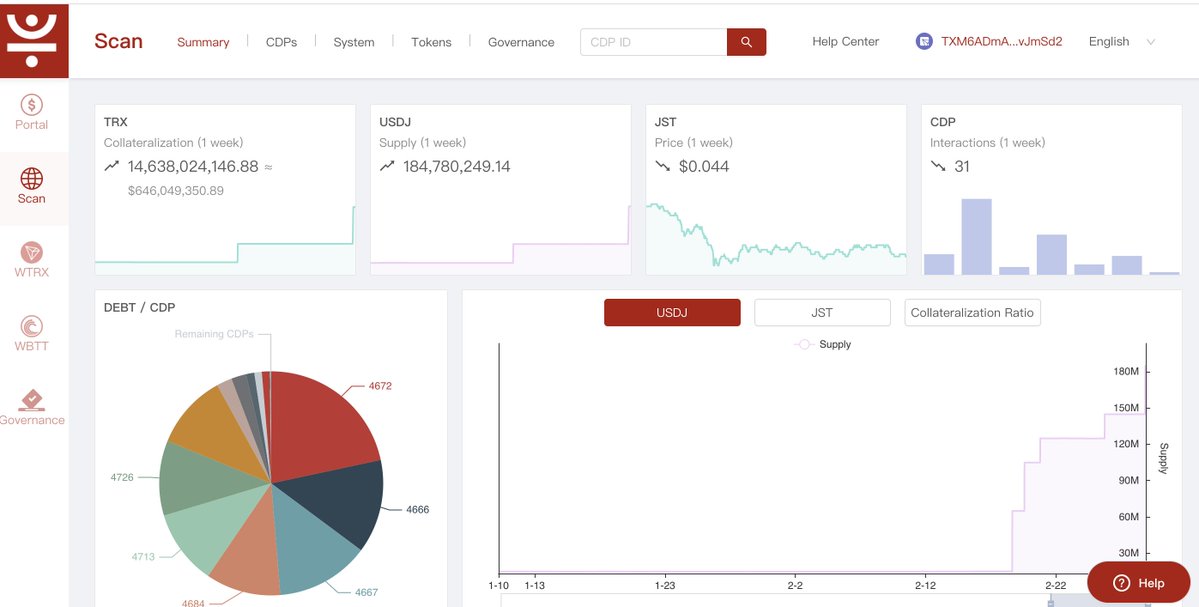Open the Help Center link
This screenshot has height=607, width=1199.
tap(846, 42)
